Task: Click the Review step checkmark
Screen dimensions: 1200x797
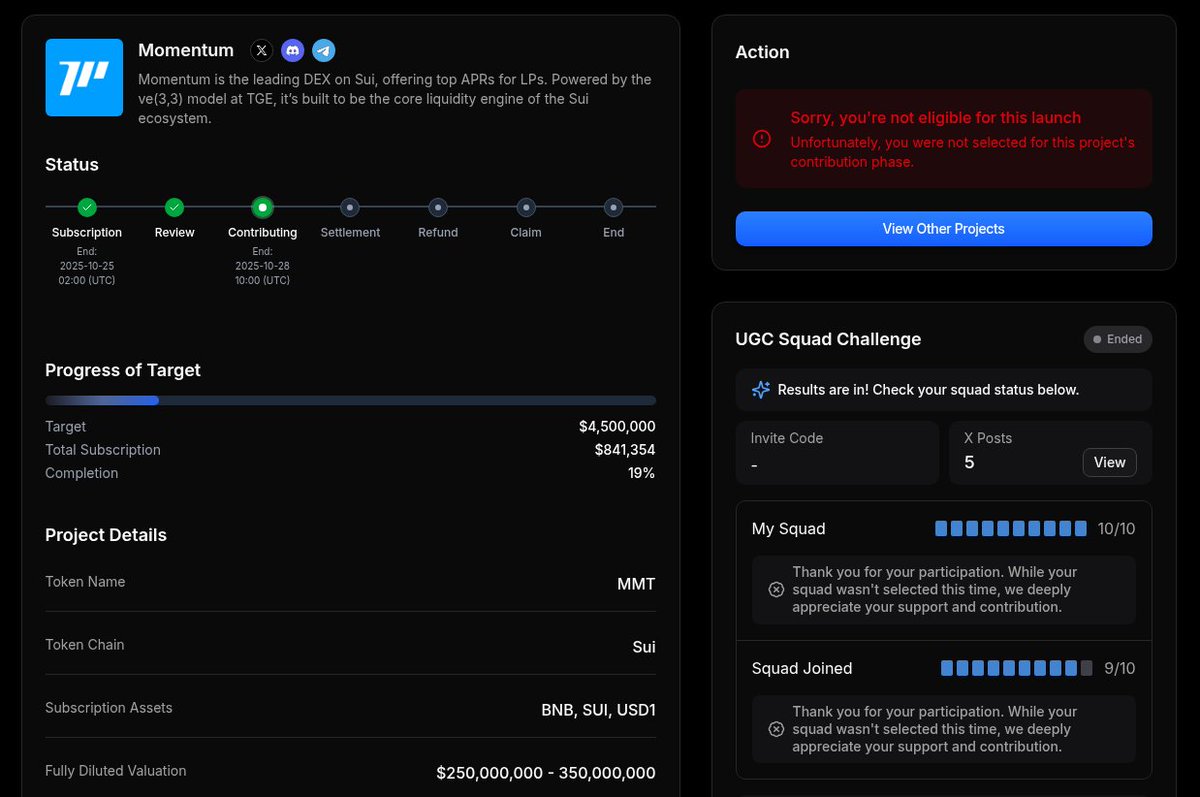Action: tap(174, 207)
